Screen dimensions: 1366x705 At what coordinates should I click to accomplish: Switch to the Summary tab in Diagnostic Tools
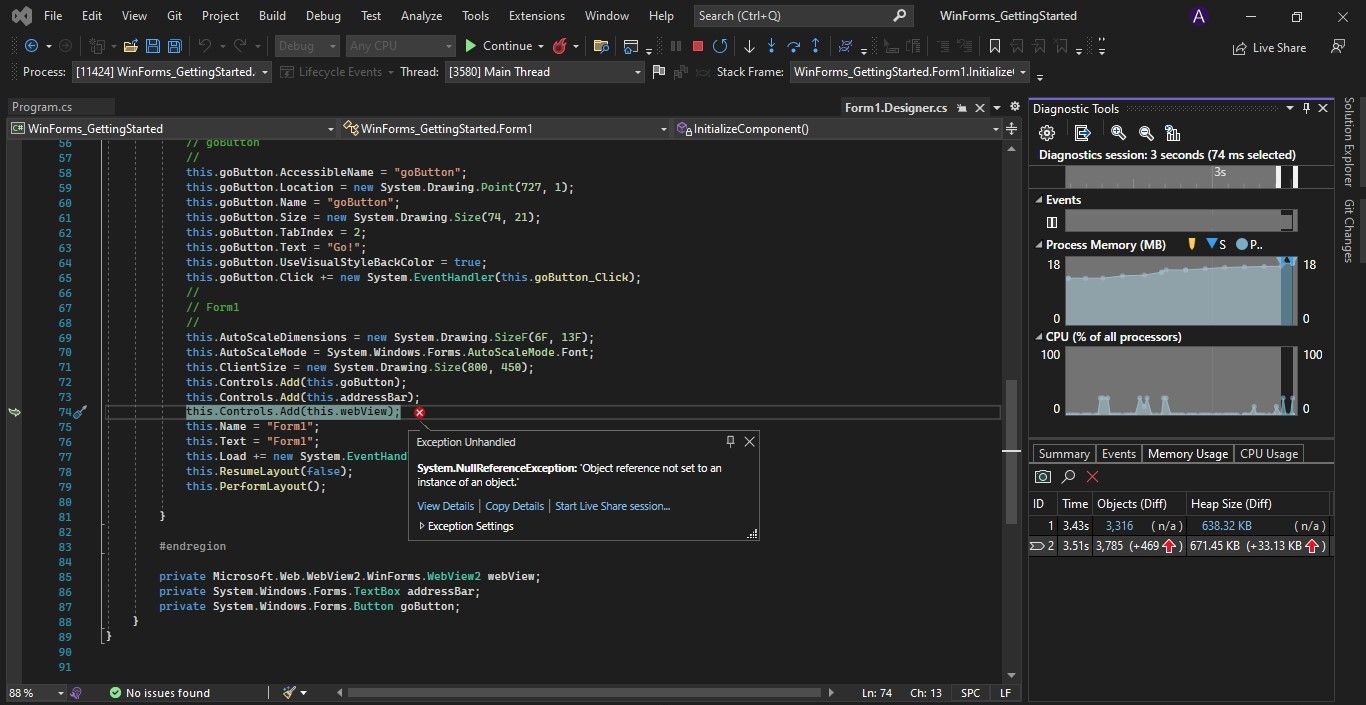click(x=1064, y=454)
